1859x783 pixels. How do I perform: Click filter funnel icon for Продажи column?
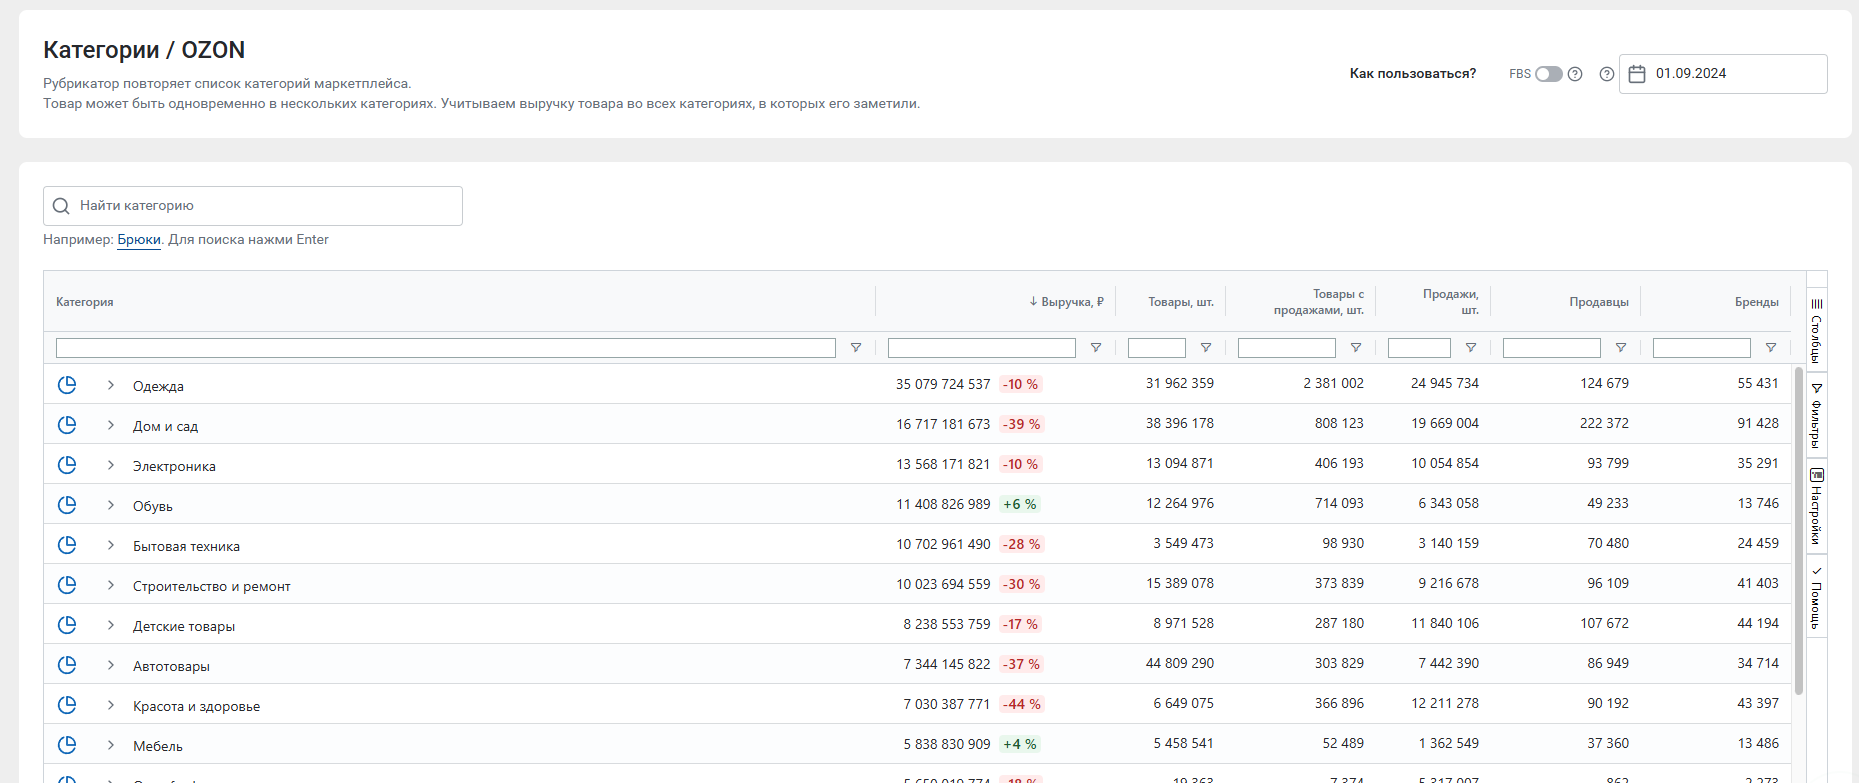(1471, 348)
